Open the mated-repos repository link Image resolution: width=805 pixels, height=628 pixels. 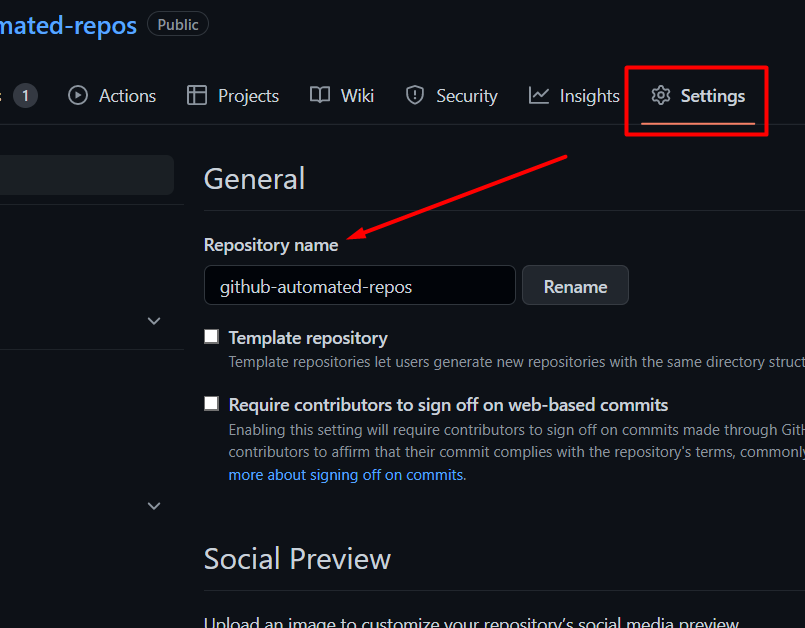(x=68, y=26)
